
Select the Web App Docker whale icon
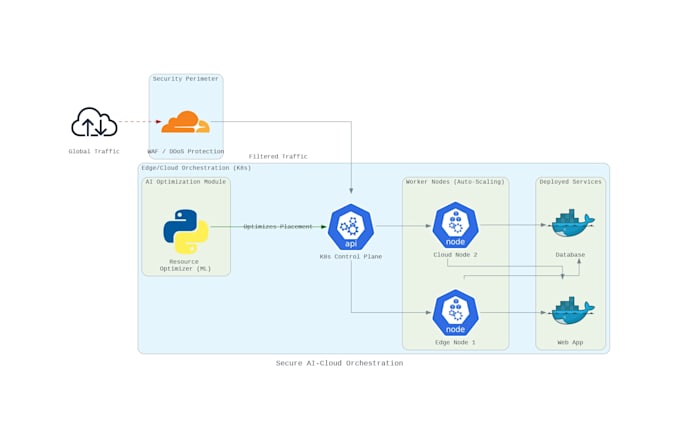point(572,311)
